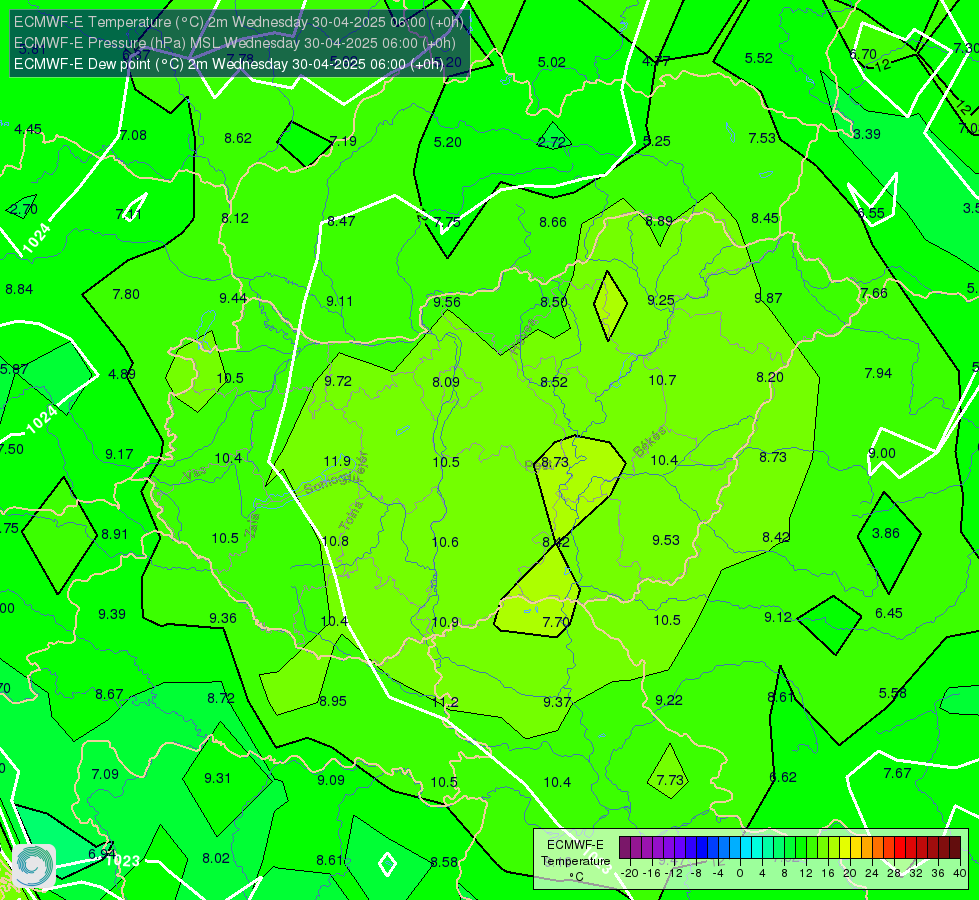Screen dimensions: 979x900
Task: Click the ECMWF swirl logo icon
Action: click(34, 866)
